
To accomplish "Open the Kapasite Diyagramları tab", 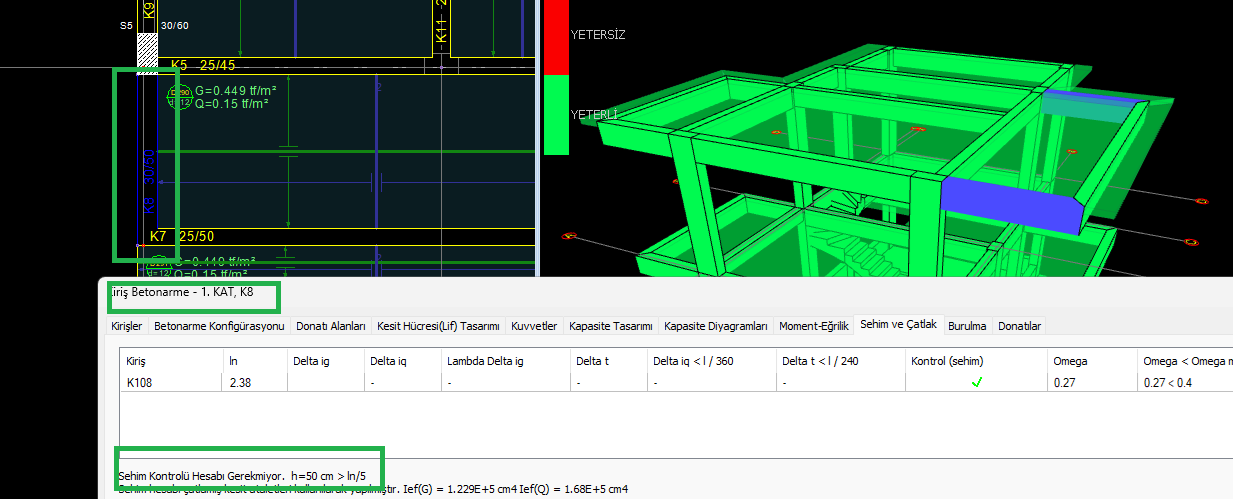I will [715, 326].
